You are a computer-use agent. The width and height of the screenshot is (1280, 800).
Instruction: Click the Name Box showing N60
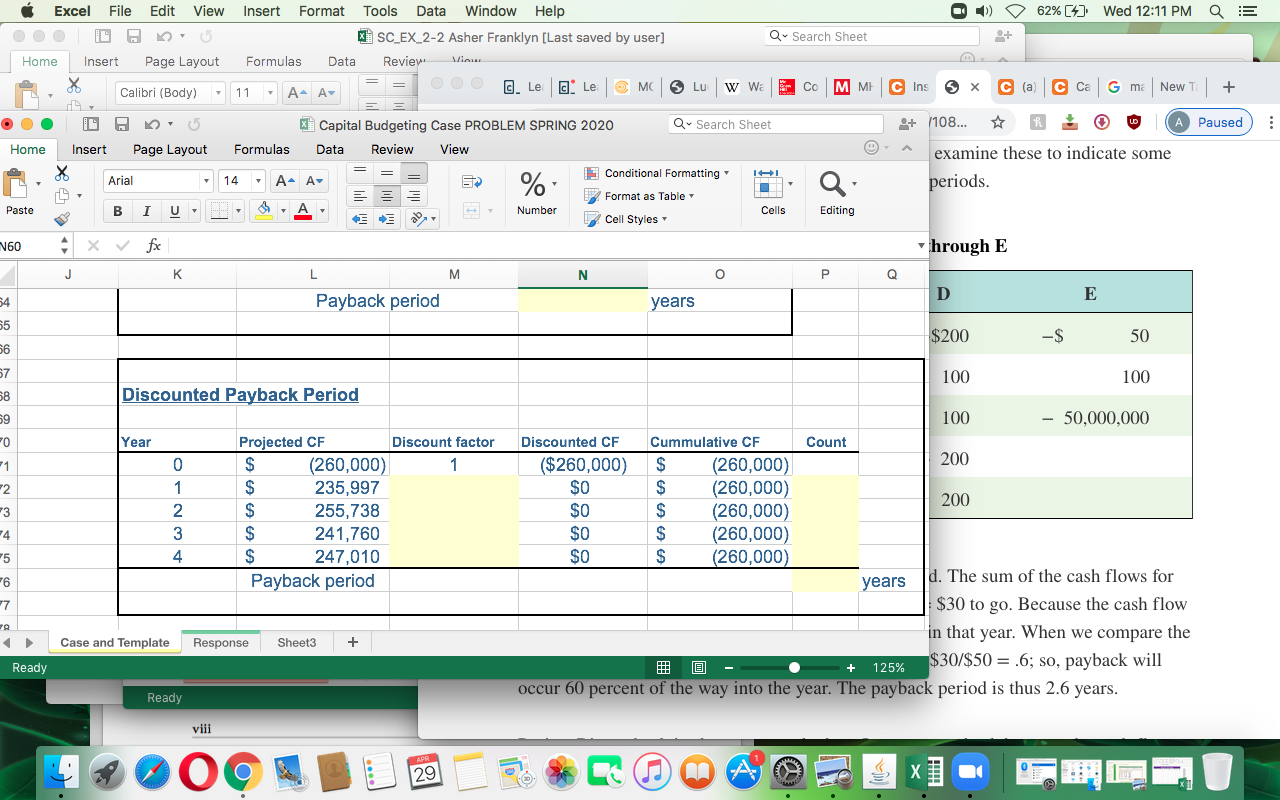point(30,245)
